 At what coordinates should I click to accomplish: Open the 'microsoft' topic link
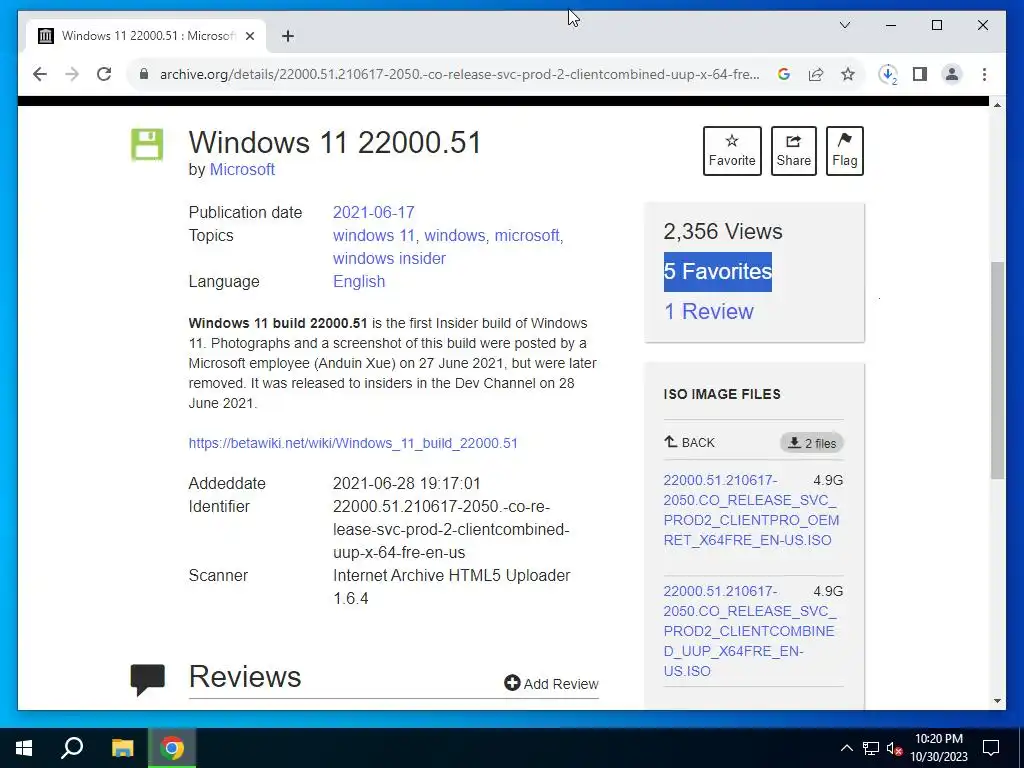click(527, 235)
